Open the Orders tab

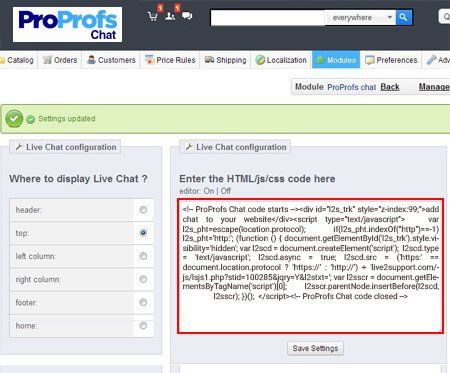[60, 60]
